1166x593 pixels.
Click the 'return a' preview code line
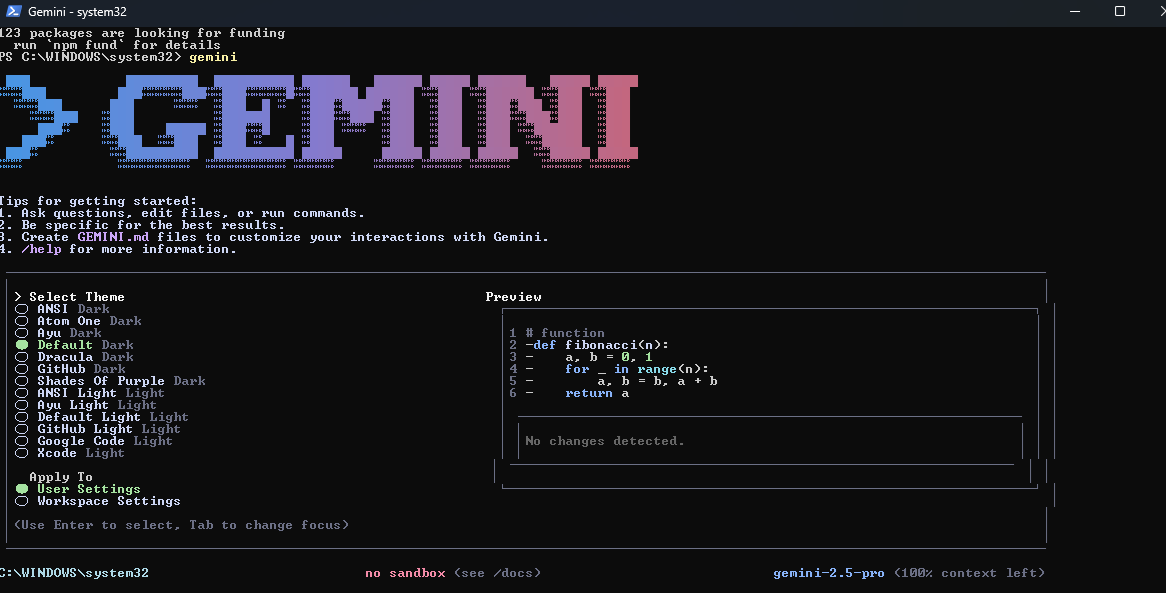tap(597, 393)
